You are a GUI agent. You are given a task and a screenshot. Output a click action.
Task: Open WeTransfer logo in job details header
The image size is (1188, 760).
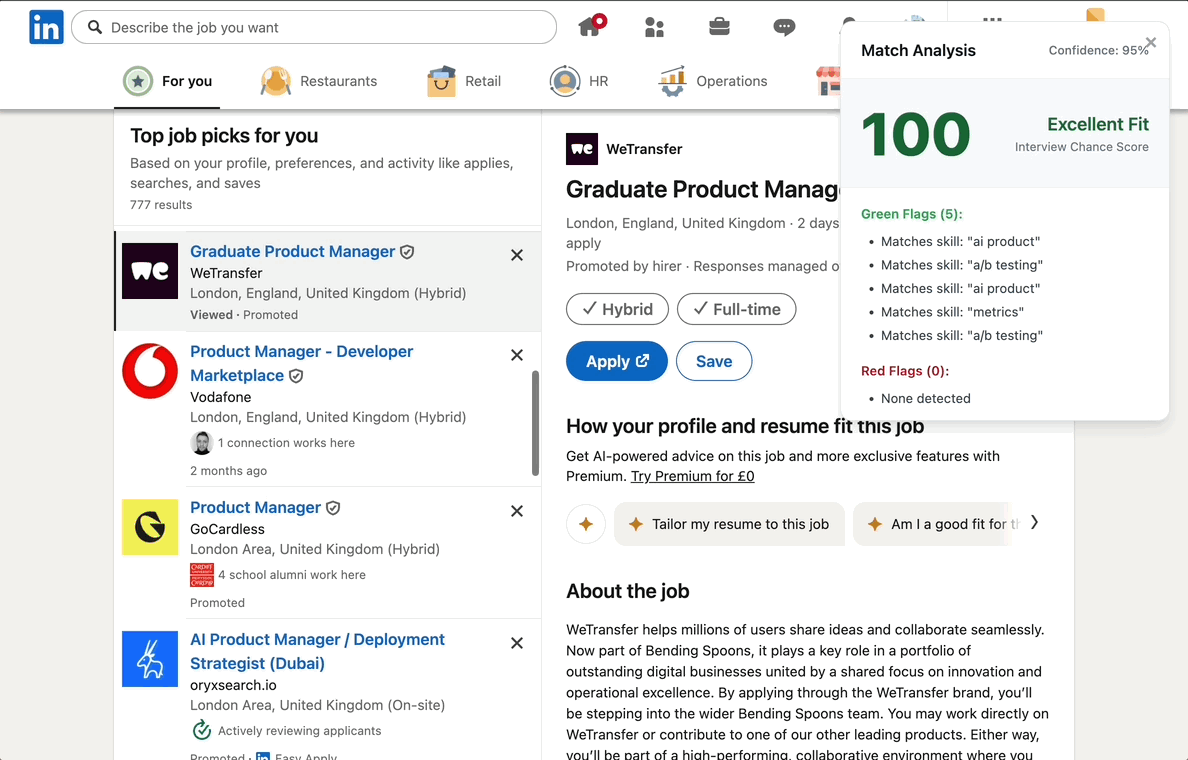coord(582,149)
